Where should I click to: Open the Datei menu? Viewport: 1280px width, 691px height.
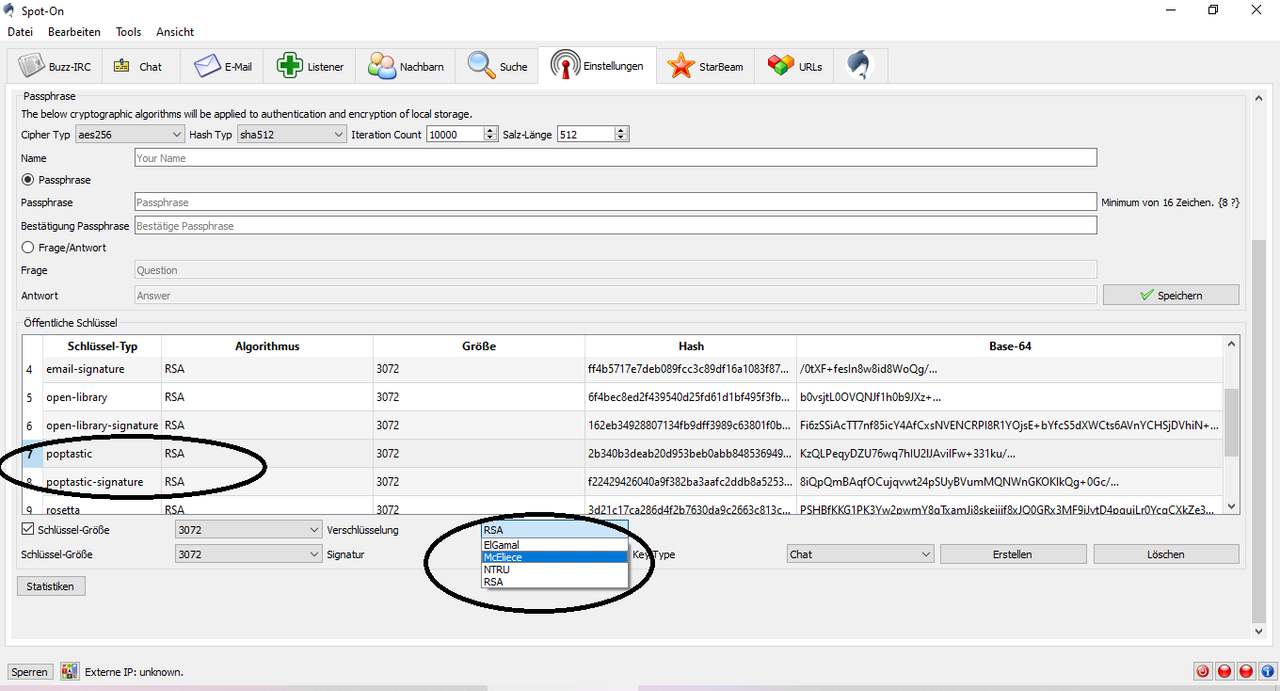coord(20,32)
